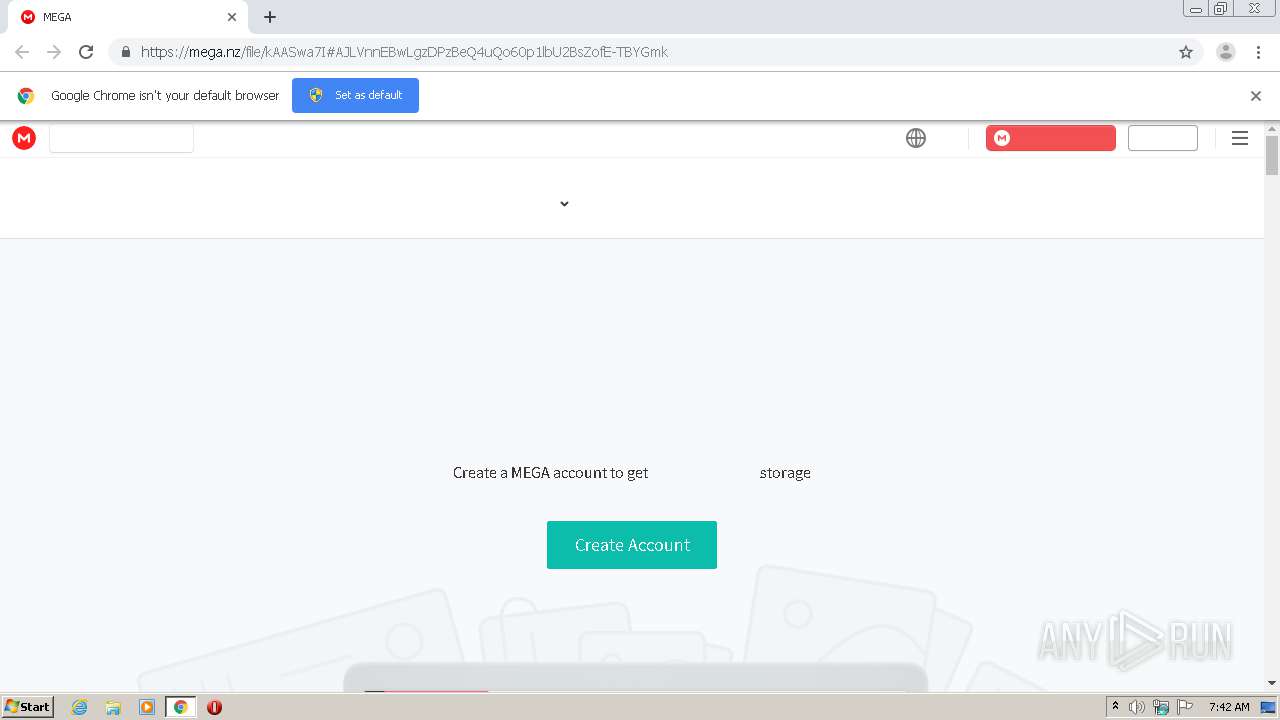This screenshot has height=720, width=1280.
Task: Open the Windows Start menu
Action: pos(28,706)
